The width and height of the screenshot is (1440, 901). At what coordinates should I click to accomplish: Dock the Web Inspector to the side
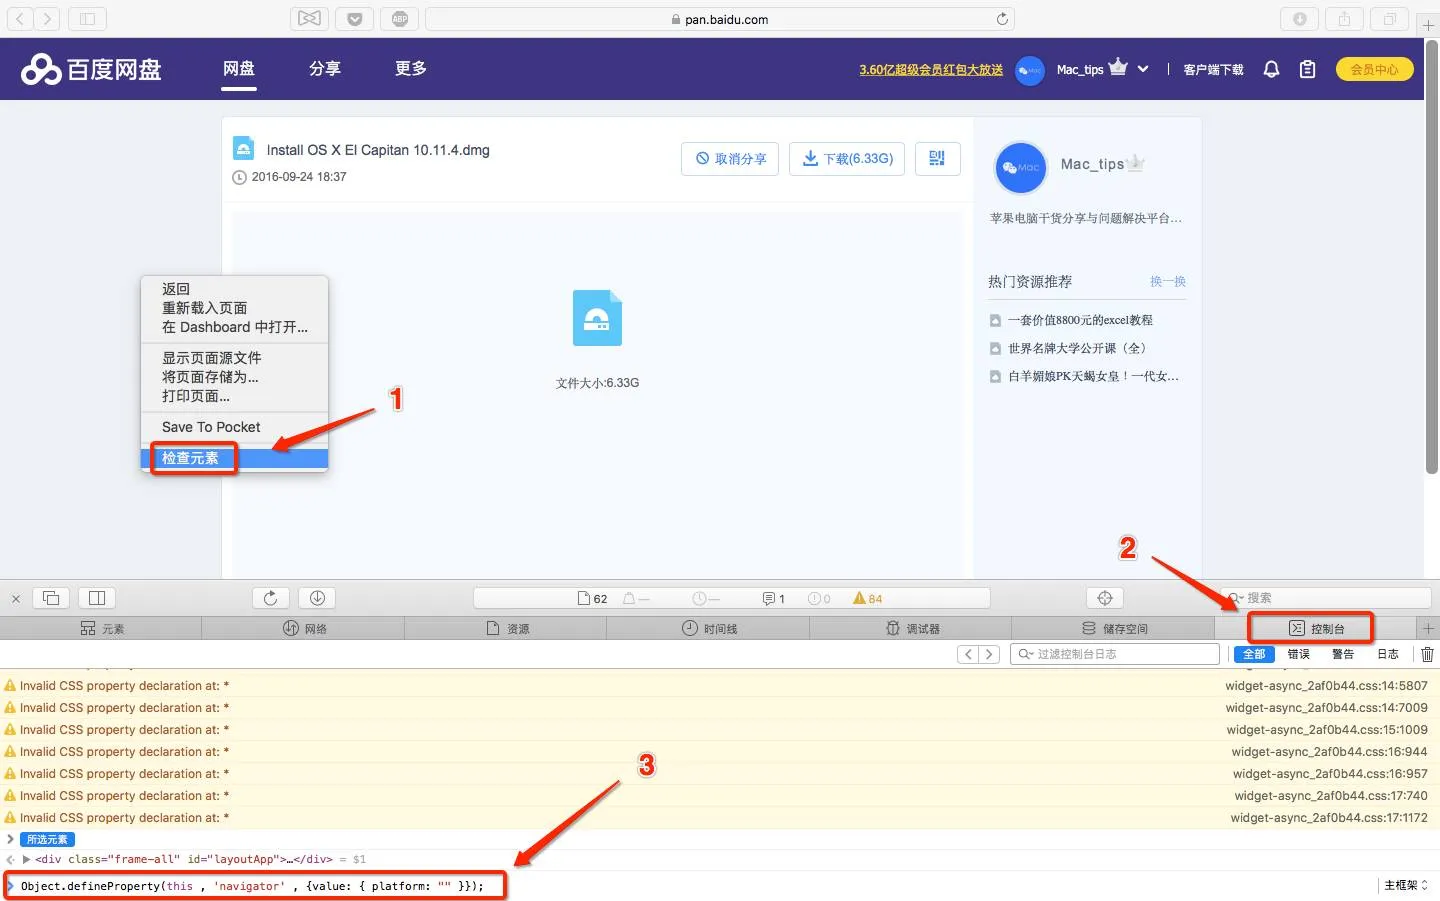click(x=97, y=598)
